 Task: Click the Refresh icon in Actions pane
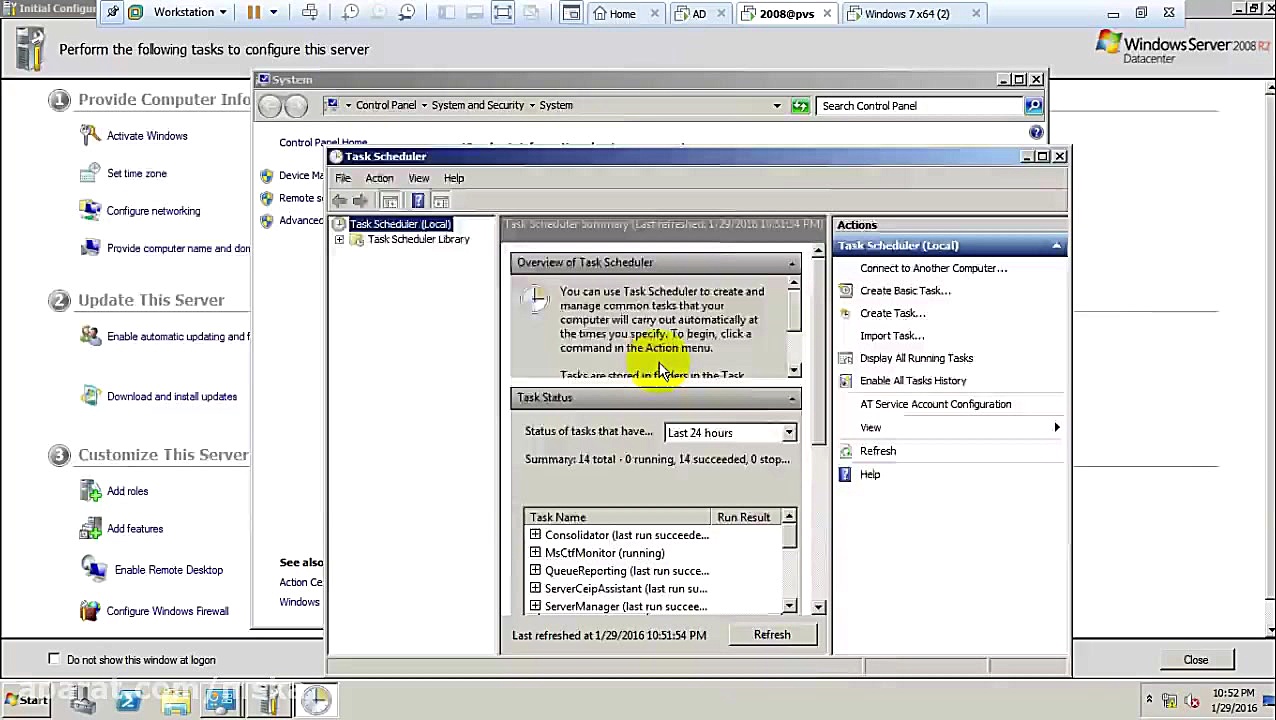[846, 451]
